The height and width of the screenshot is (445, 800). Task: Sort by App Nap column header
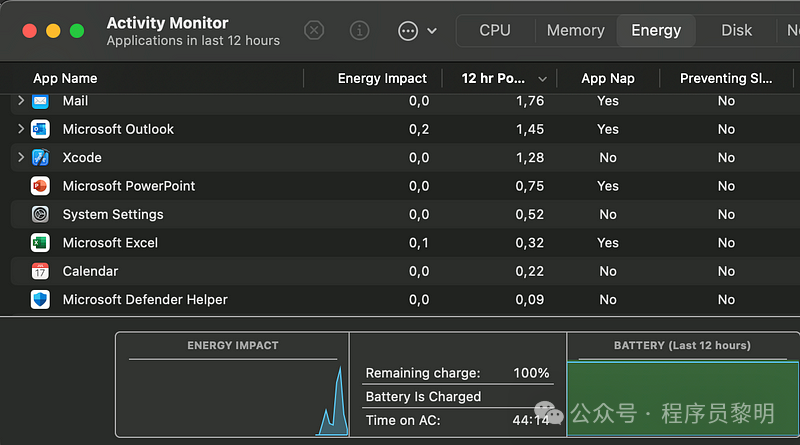pyautogui.click(x=607, y=78)
